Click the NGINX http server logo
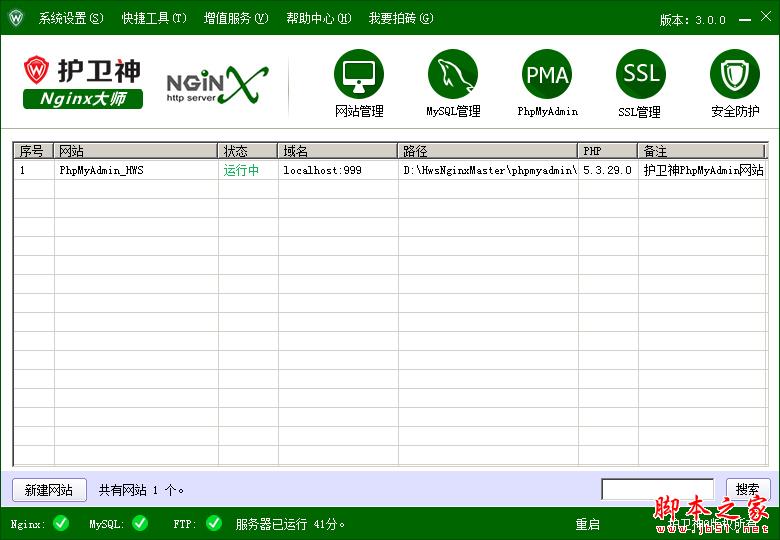The height and width of the screenshot is (540, 780). (x=217, y=85)
